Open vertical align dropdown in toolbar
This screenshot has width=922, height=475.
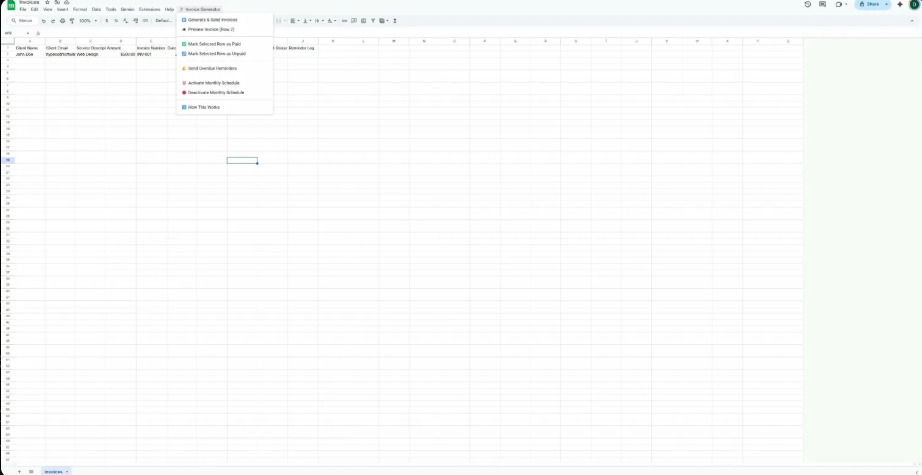click(306, 21)
